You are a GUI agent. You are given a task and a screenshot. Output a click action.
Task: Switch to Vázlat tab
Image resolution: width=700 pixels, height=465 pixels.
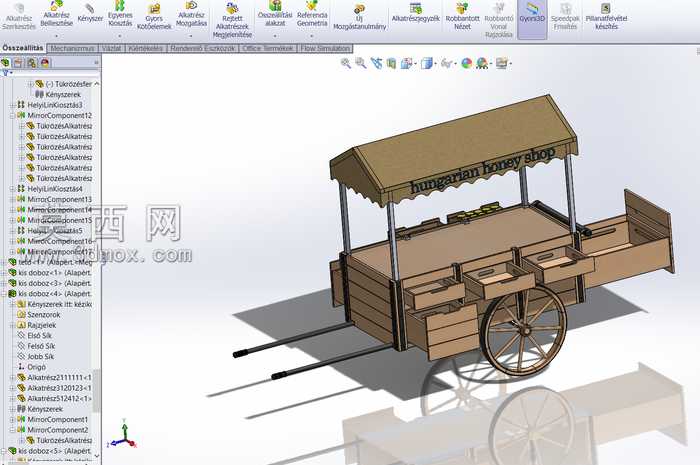click(x=111, y=48)
